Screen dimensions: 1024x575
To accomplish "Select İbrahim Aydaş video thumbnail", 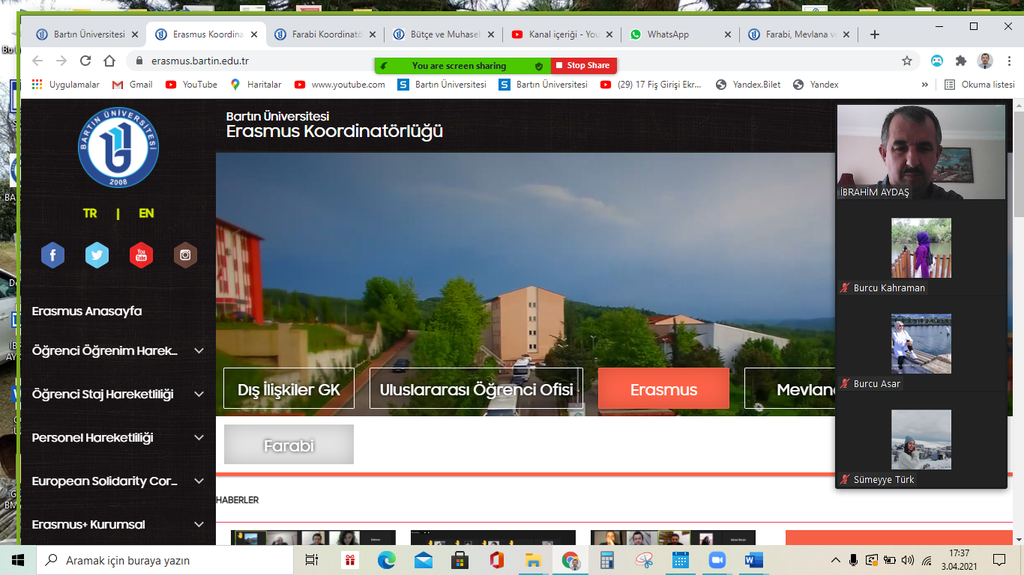I will click(921, 152).
